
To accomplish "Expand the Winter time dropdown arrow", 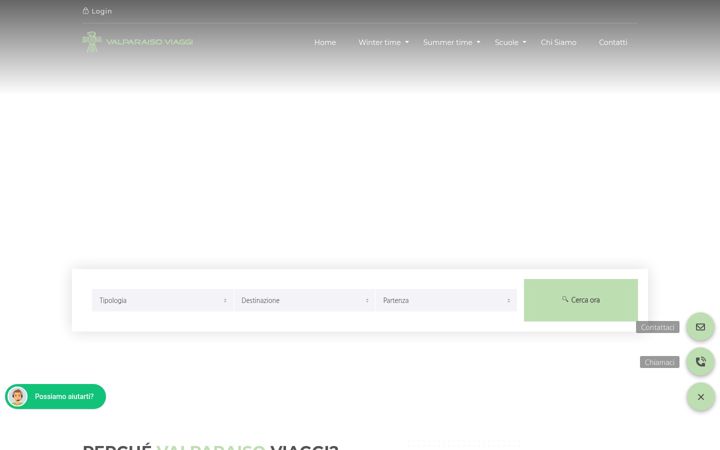I will (x=407, y=42).
